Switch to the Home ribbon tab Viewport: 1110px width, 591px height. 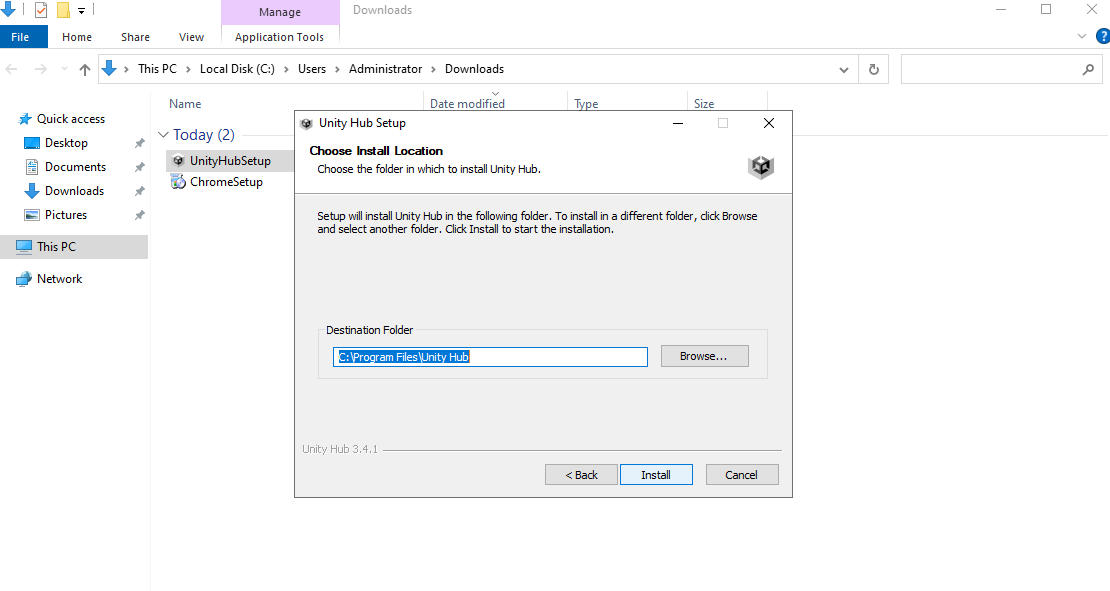coord(76,37)
